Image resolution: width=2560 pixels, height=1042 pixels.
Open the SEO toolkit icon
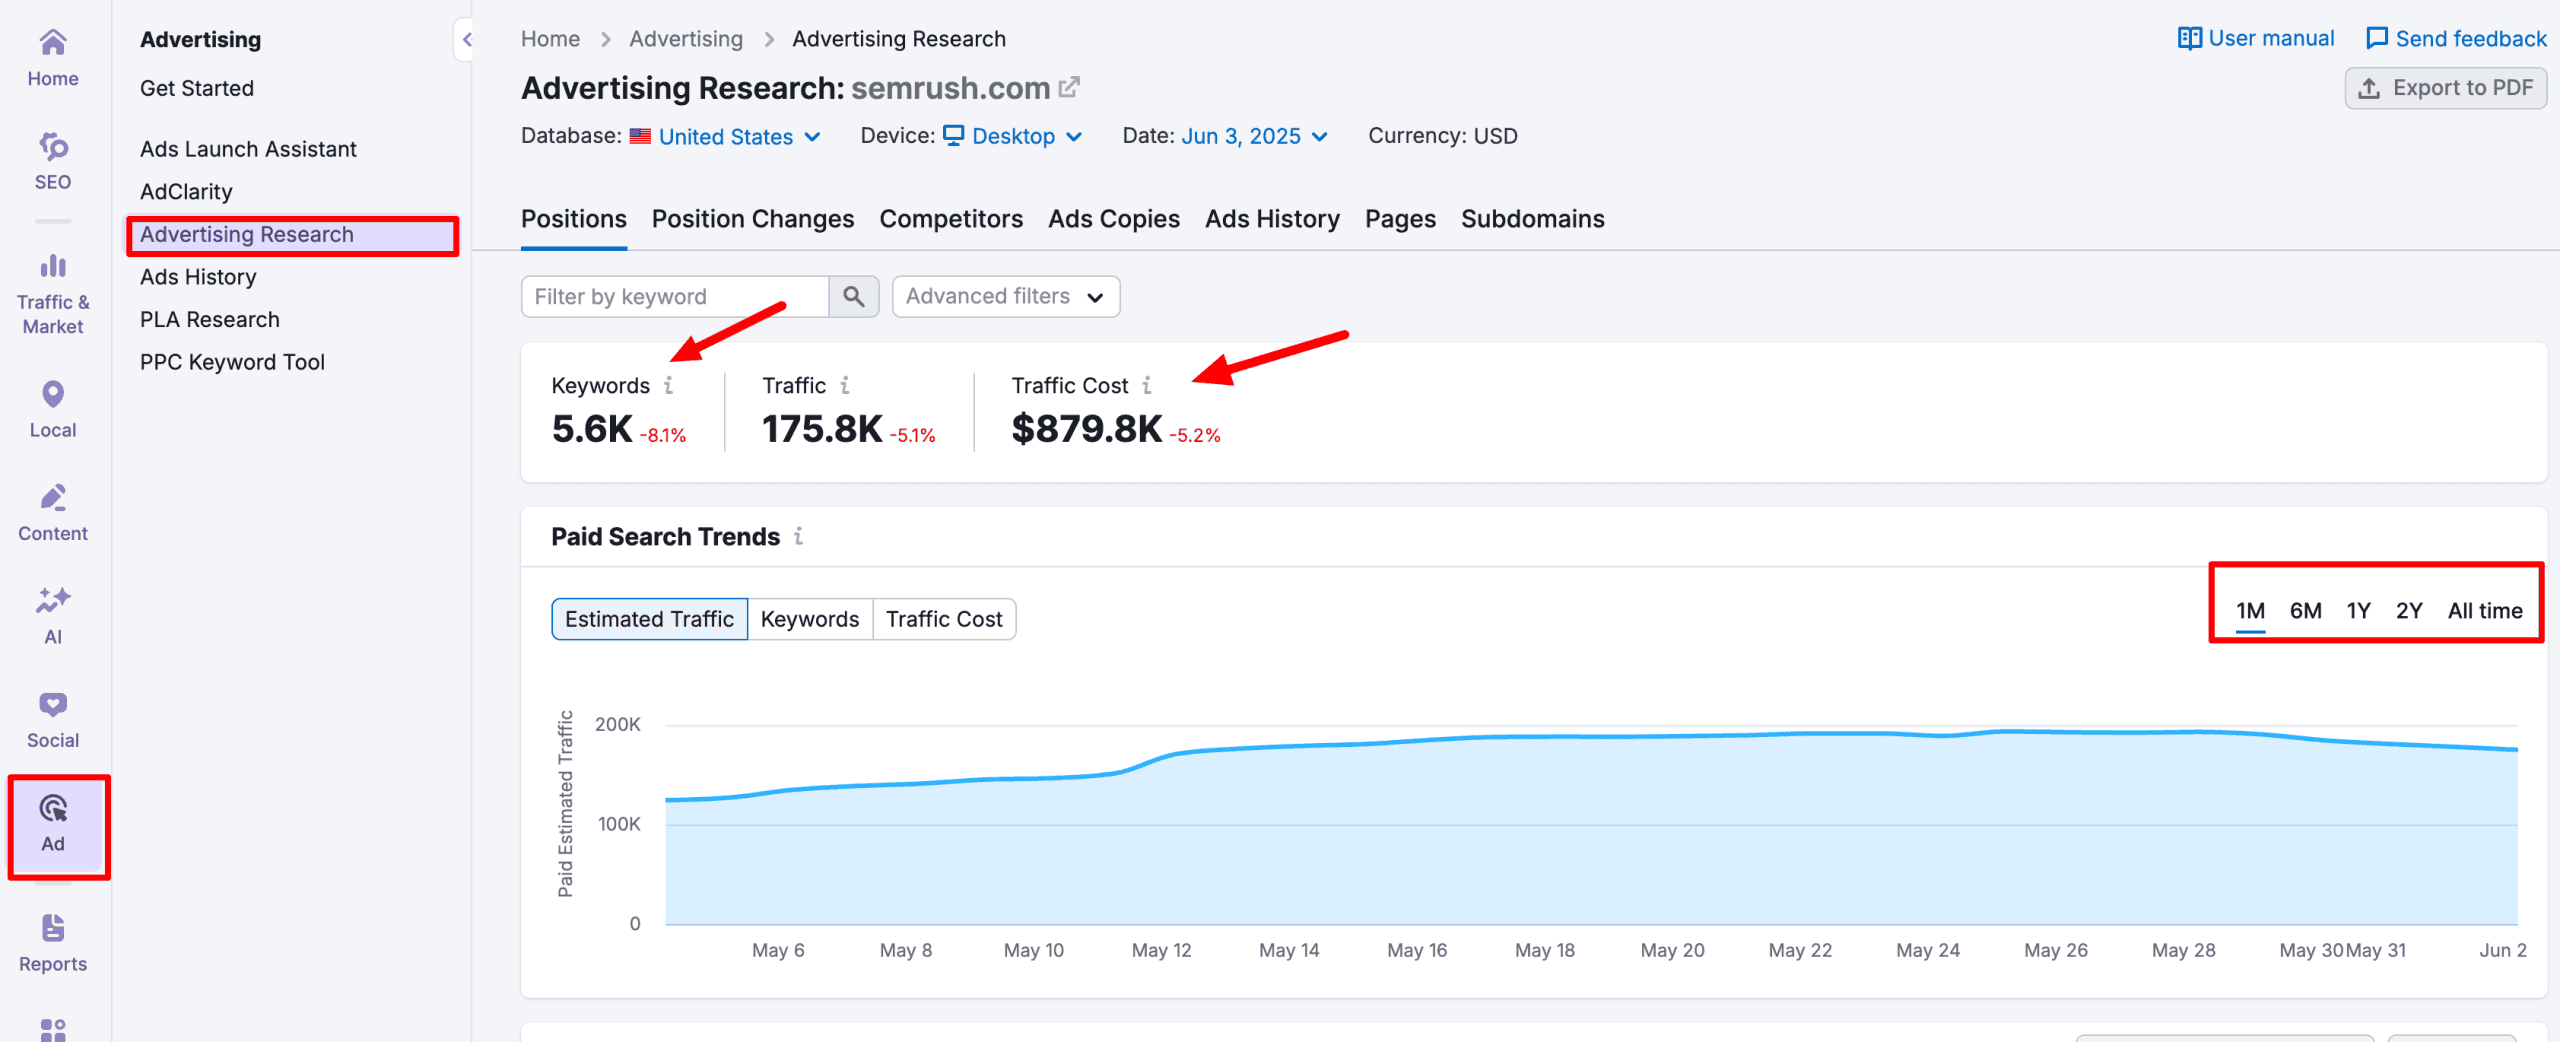(x=53, y=147)
